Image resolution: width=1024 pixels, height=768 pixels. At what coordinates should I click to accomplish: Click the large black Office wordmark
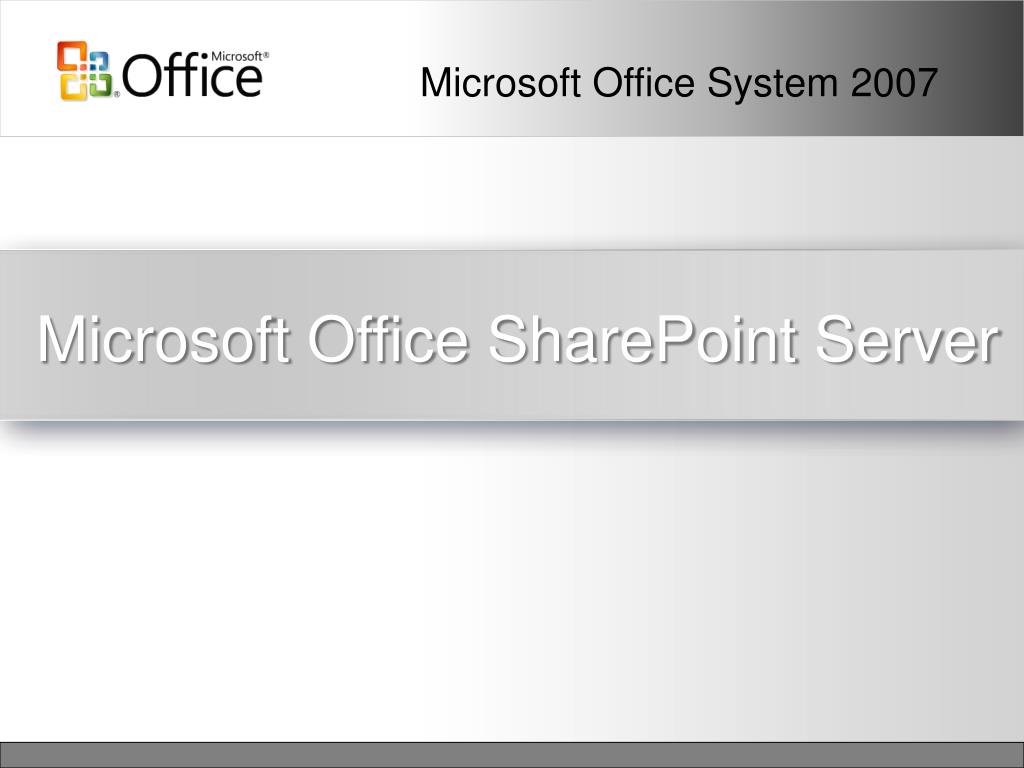coord(193,74)
